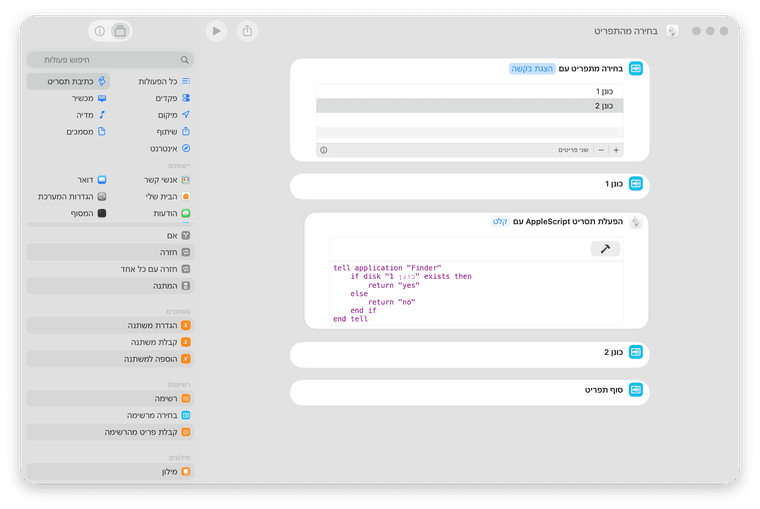Click the info icon below the menu list
The height and width of the screenshot is (509, 760).
(x=323, y=150)
